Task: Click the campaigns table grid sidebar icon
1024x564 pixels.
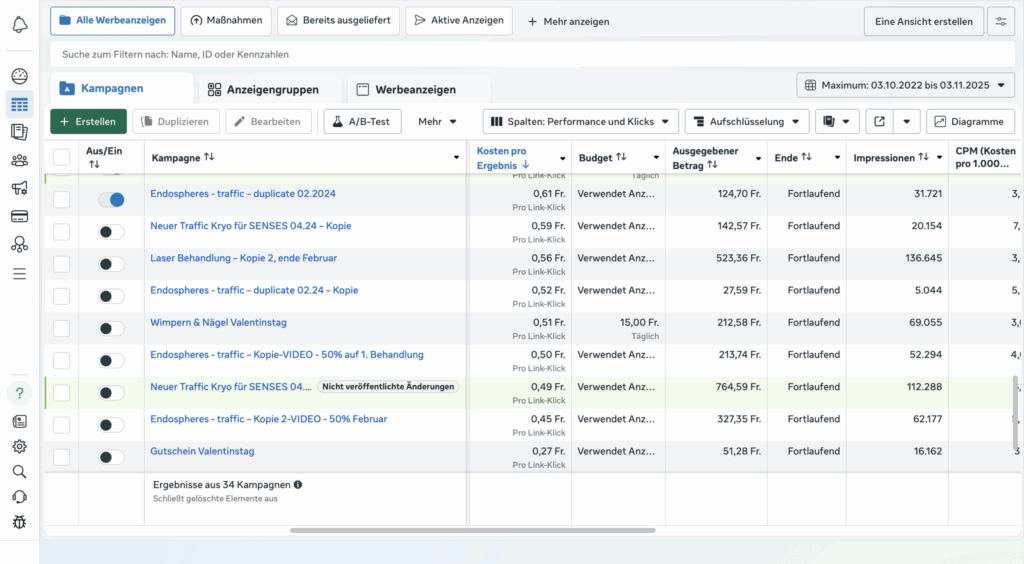Action: pos(19,104)
